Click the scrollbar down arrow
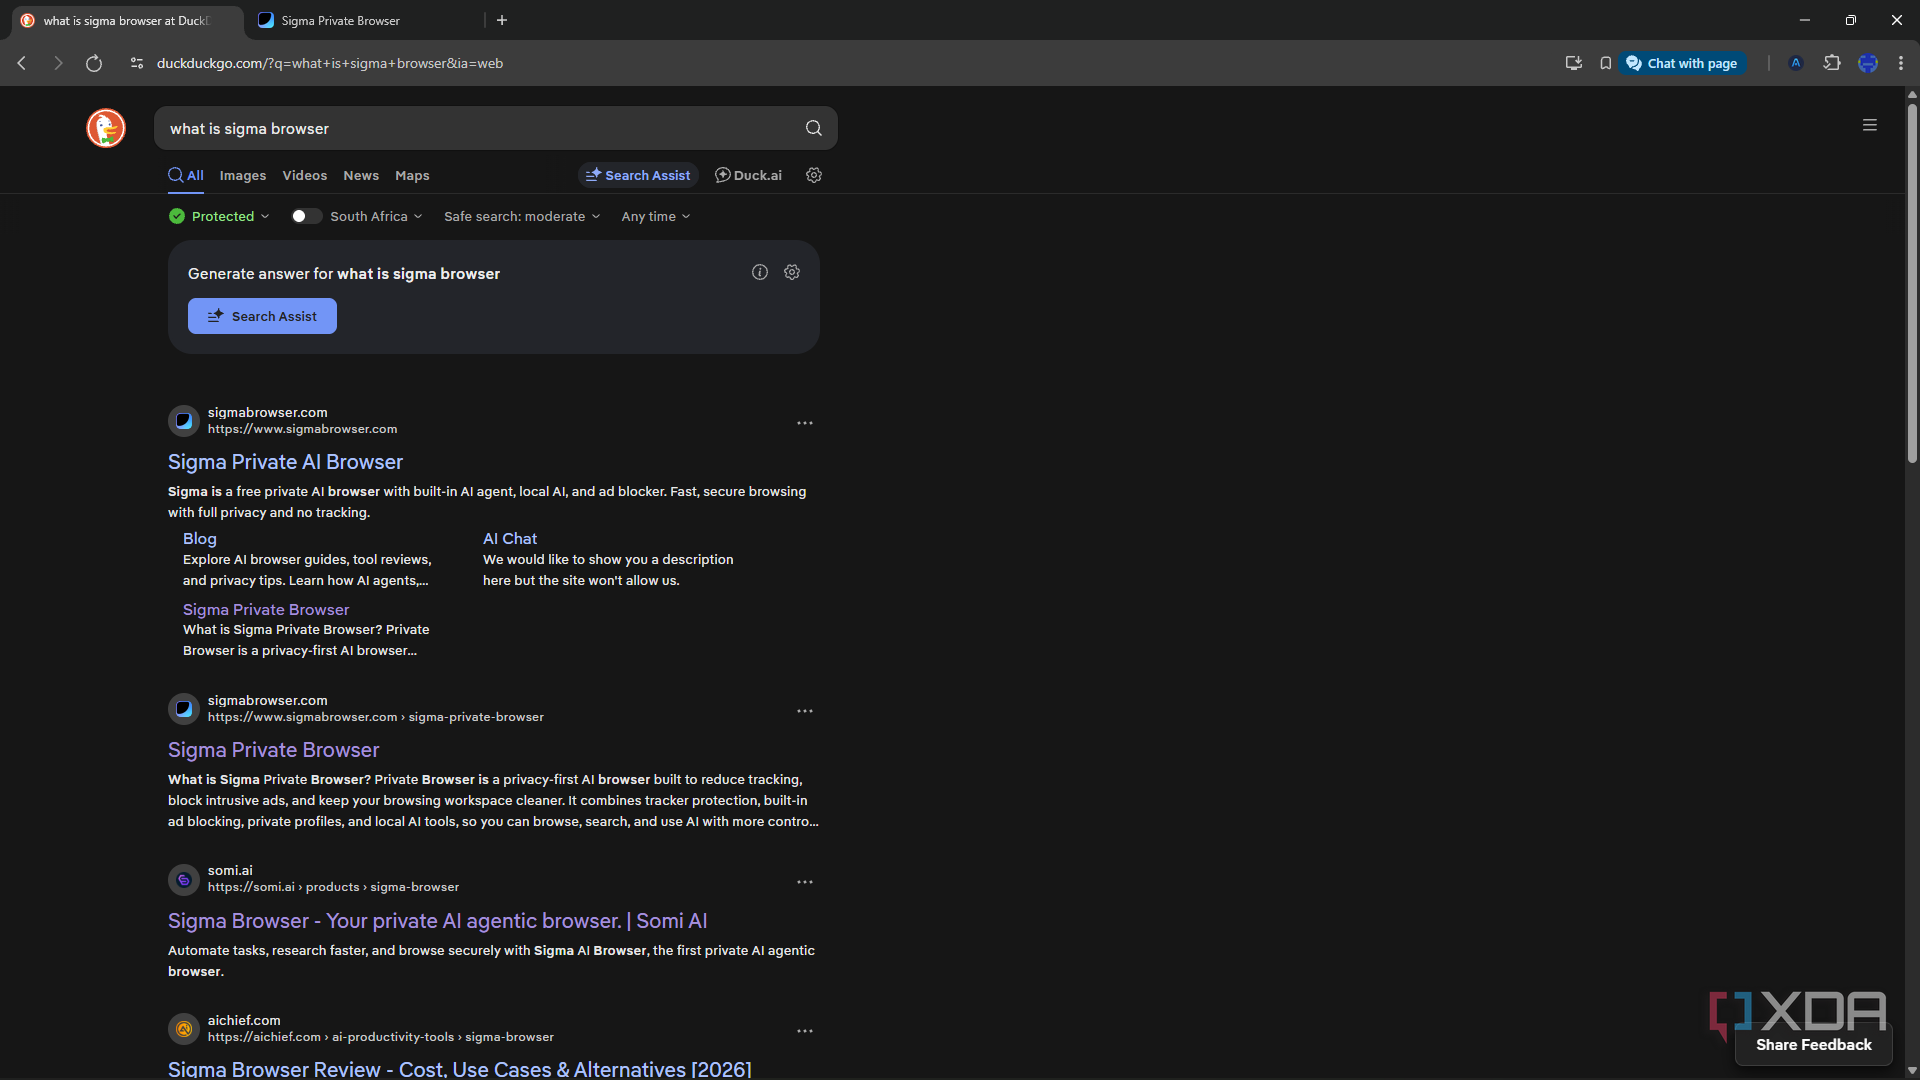 [x=1912, y=1071]
